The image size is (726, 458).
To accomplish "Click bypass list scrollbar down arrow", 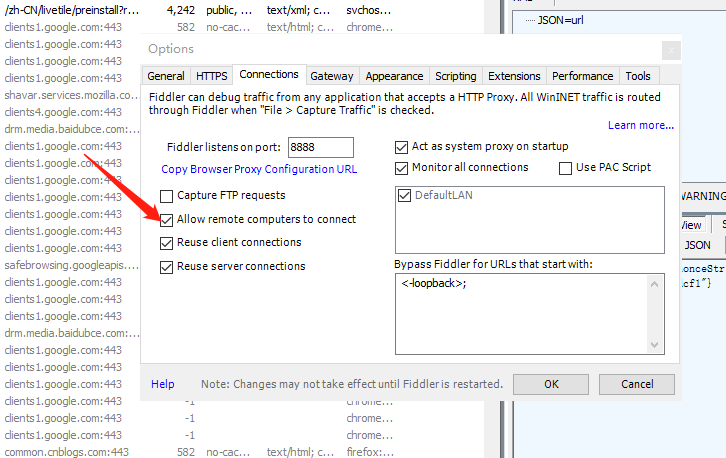I will [655, 345].
